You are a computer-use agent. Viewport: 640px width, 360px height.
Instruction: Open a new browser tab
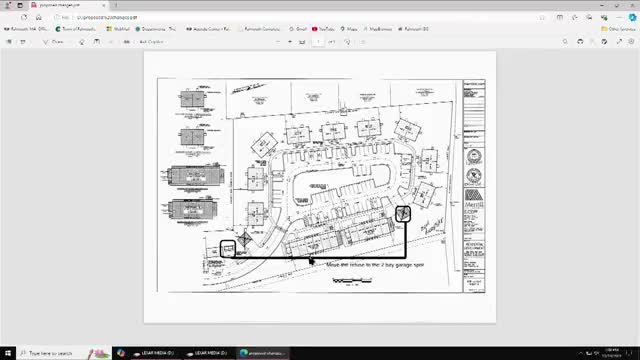116,5
